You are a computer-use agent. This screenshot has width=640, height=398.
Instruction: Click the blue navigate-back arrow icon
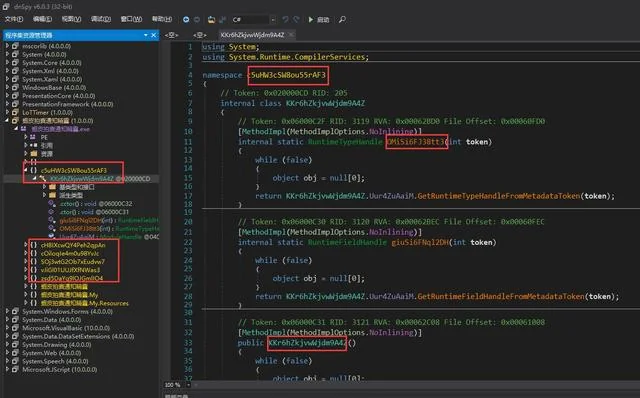[x=186, y=19]
